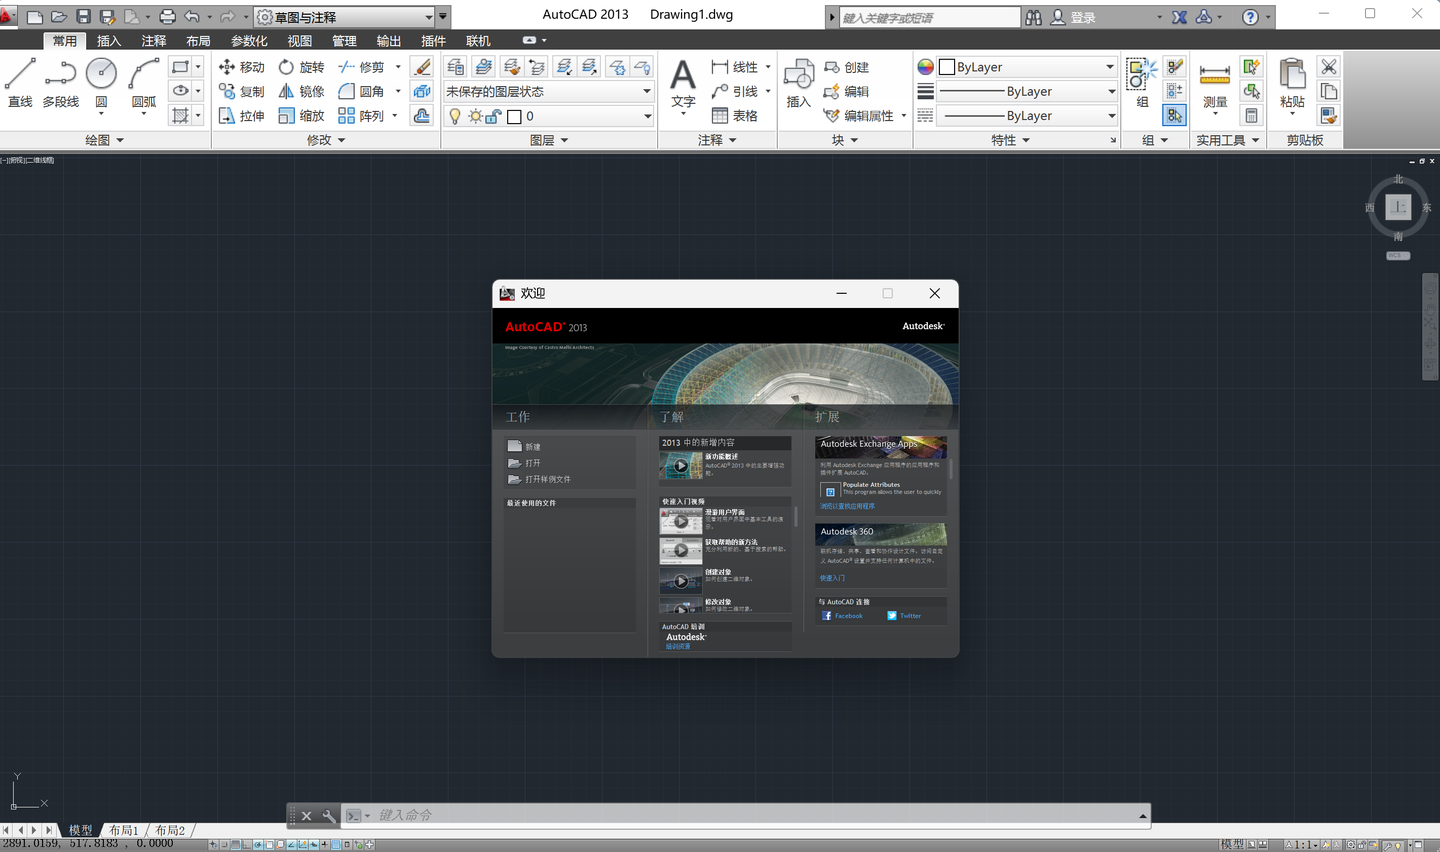The image size is (1440, 852).
Task: Expand the 修改 (Modify) panel
Action: pos(326,140)
